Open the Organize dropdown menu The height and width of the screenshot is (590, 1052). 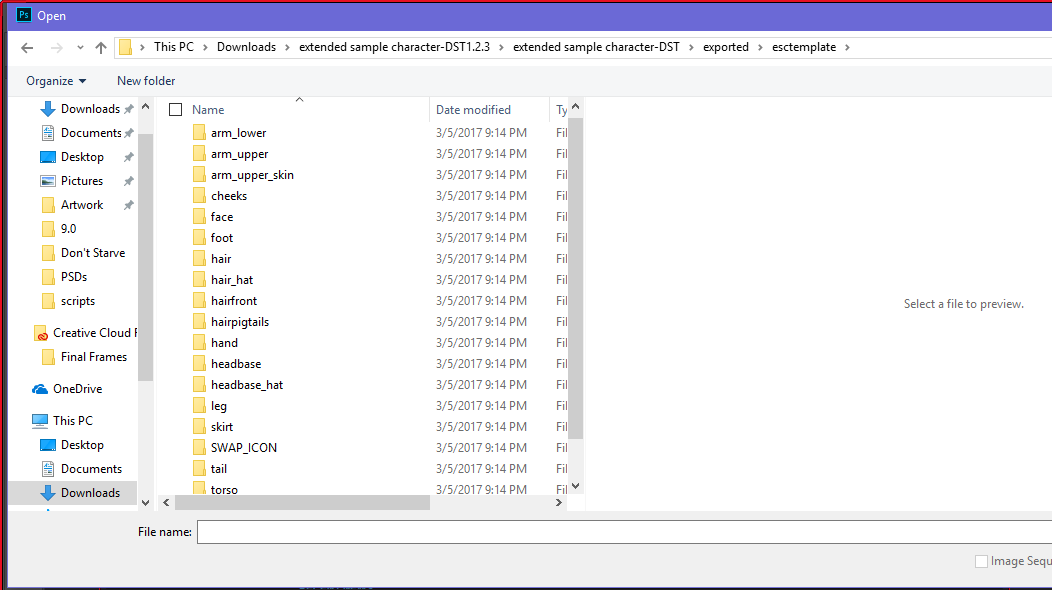(x=56, y=81)
